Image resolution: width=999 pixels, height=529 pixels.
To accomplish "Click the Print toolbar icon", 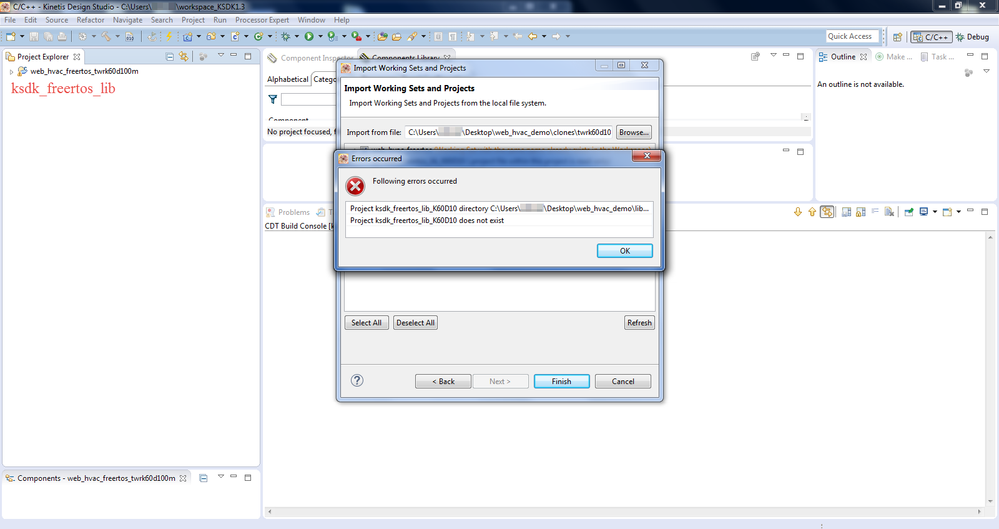I will tap(62, 37).
